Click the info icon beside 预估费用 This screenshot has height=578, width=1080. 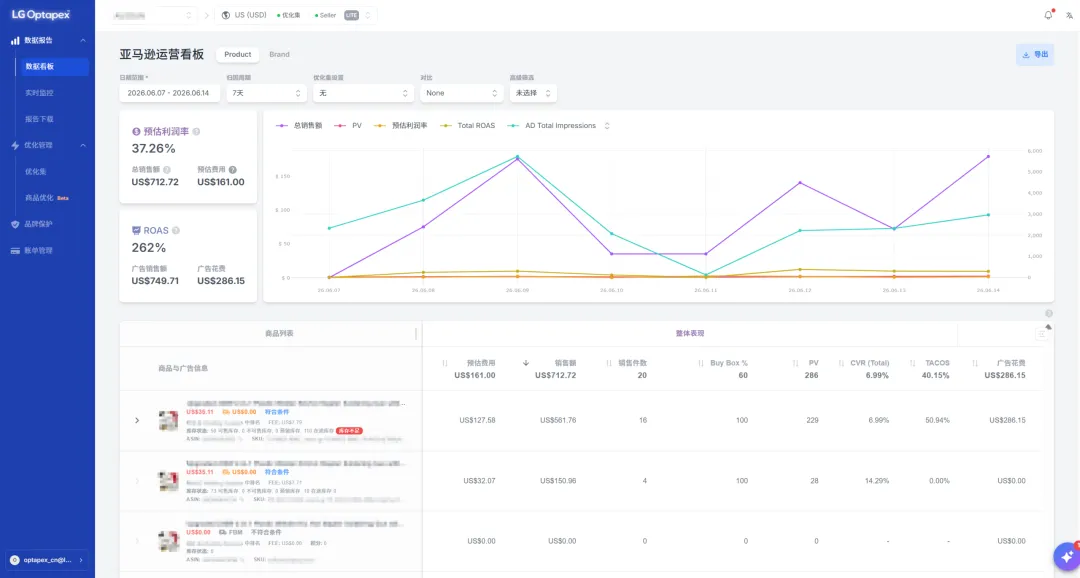[232, 169]
